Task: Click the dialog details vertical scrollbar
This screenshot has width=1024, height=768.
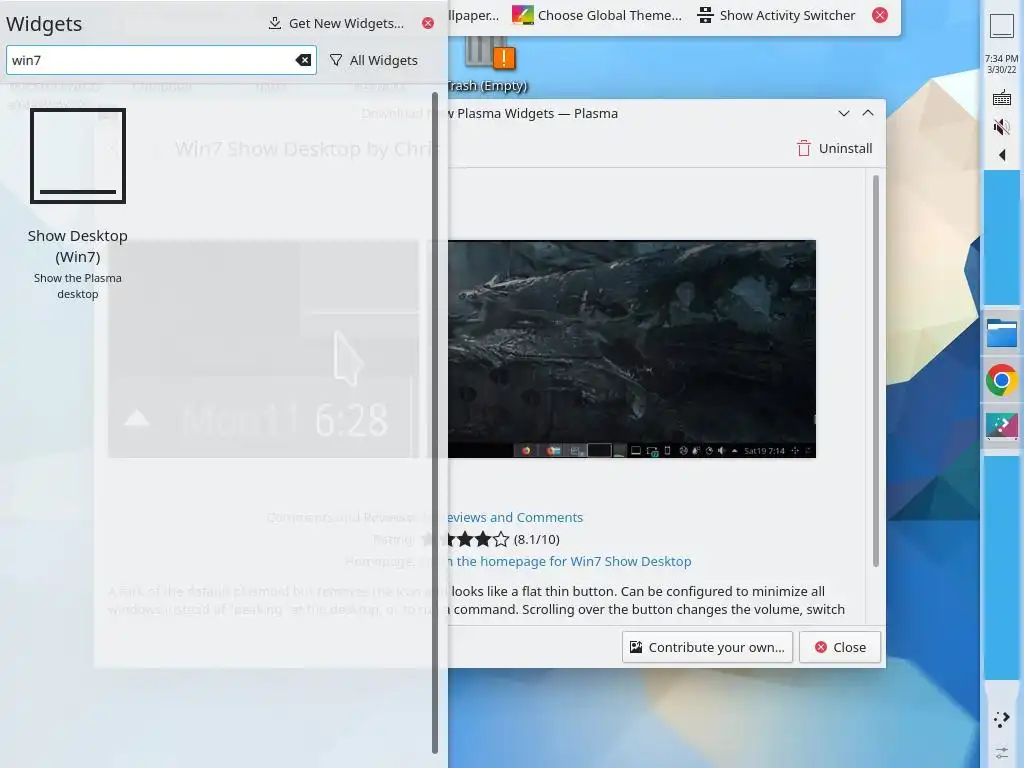Action: click(x=876, y=371)
